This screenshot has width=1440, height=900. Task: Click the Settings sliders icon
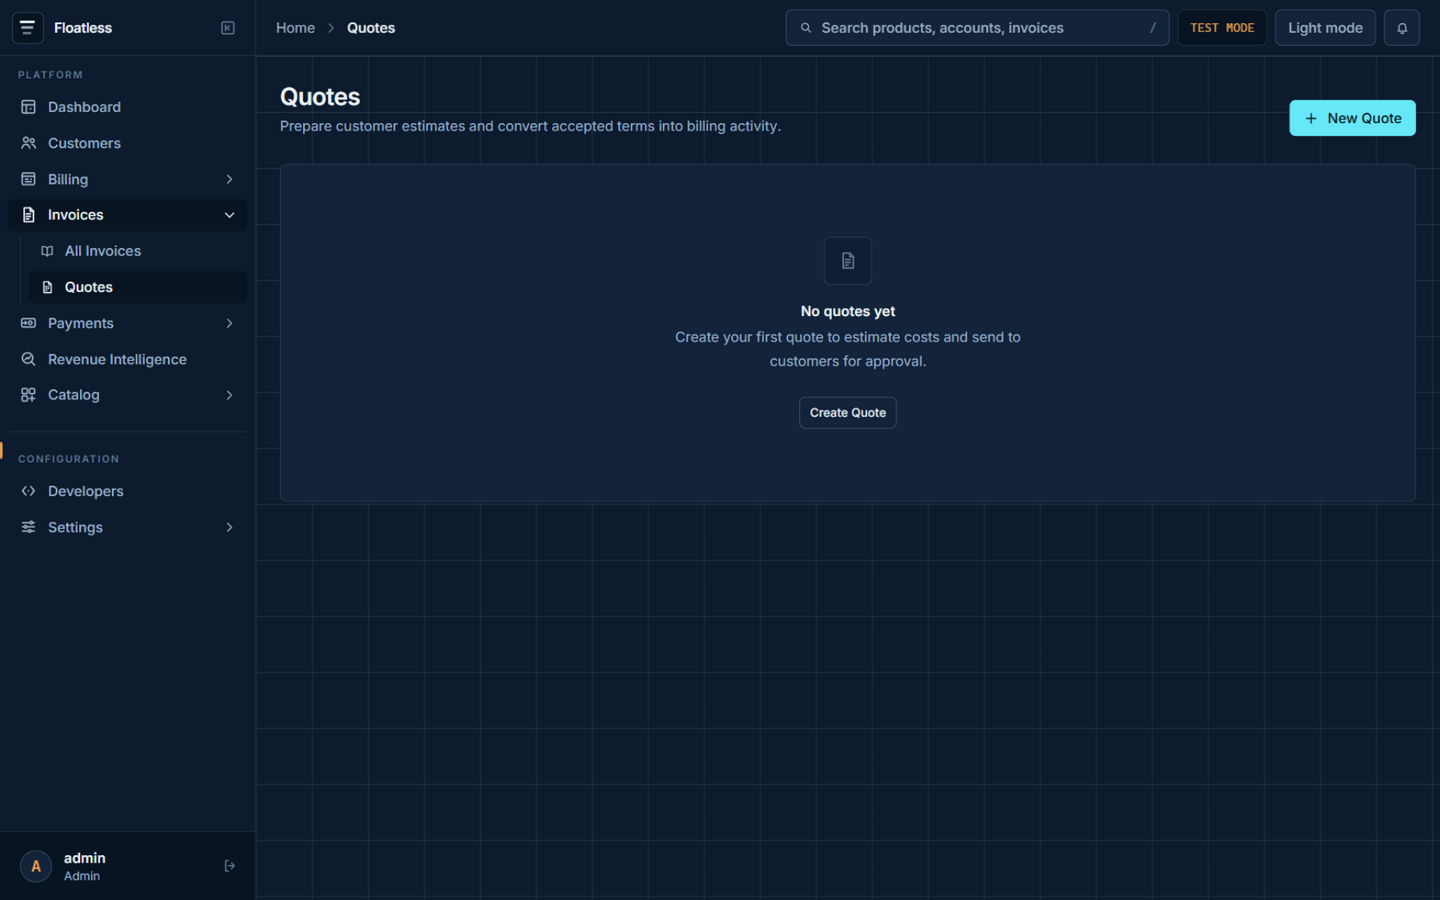(x=28, y=527)
